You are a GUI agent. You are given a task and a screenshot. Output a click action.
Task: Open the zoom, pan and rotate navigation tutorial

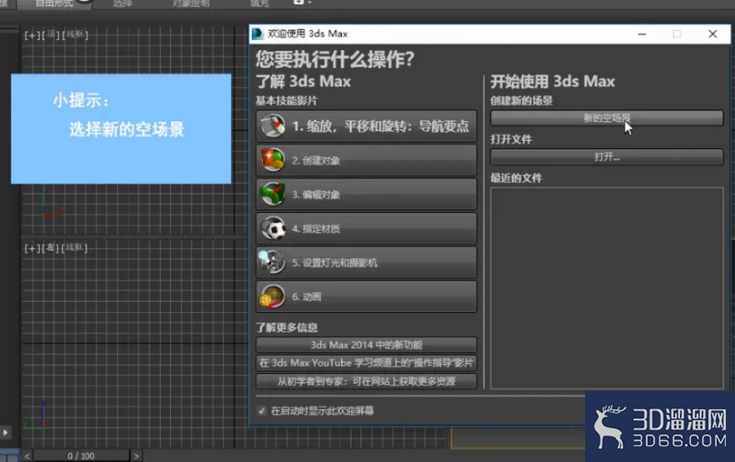(366, 126)
